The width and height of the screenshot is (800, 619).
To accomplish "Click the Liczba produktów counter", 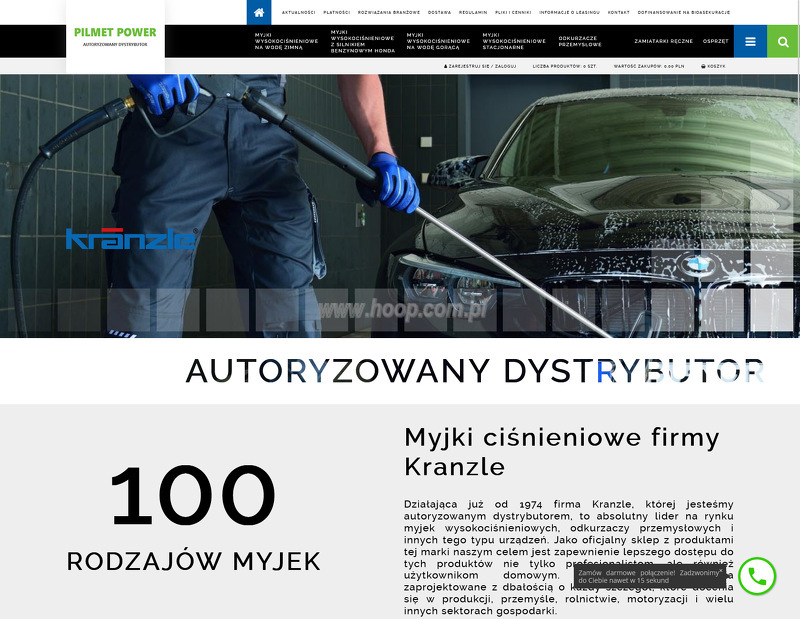I will (x=565, y=66).
